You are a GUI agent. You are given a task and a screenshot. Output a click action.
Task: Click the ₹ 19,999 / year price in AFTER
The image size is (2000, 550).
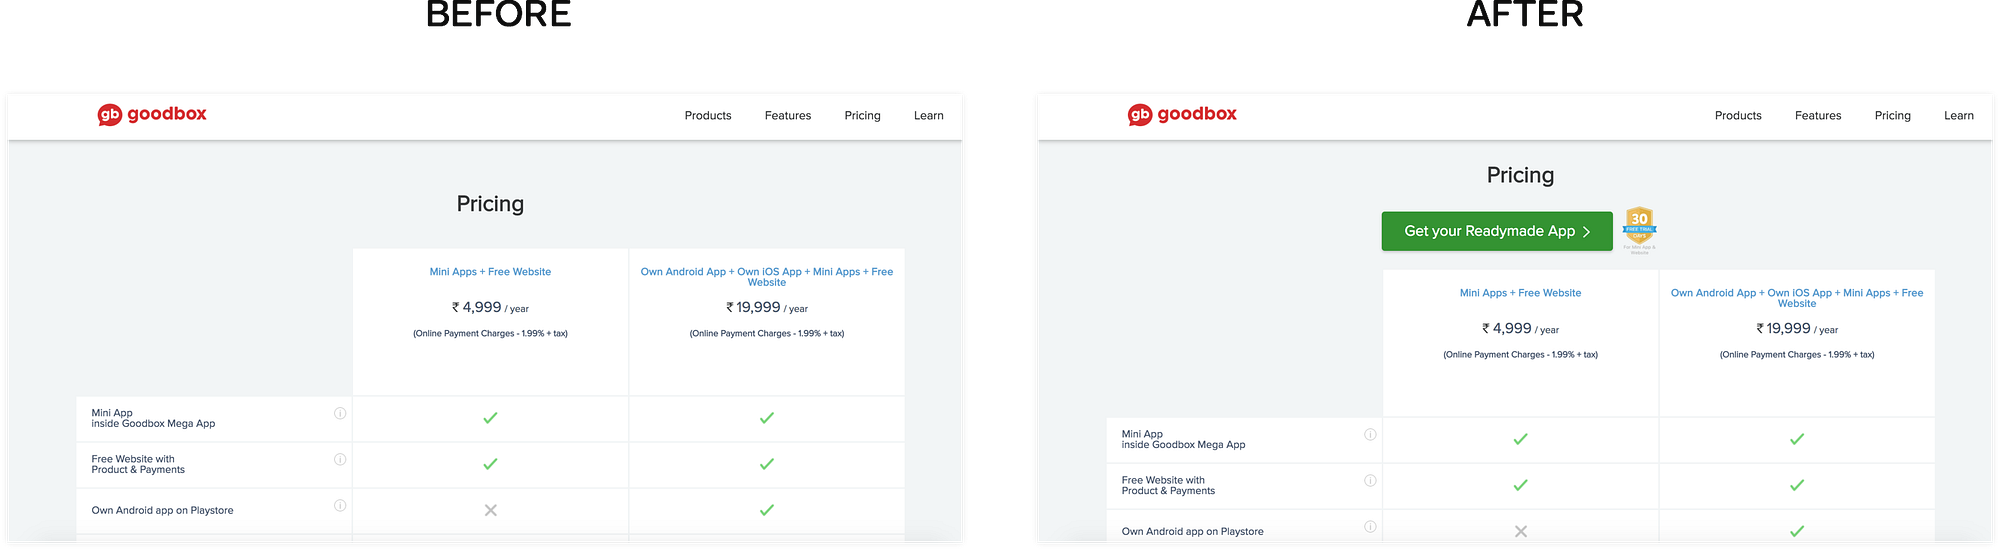[1797, 329]
